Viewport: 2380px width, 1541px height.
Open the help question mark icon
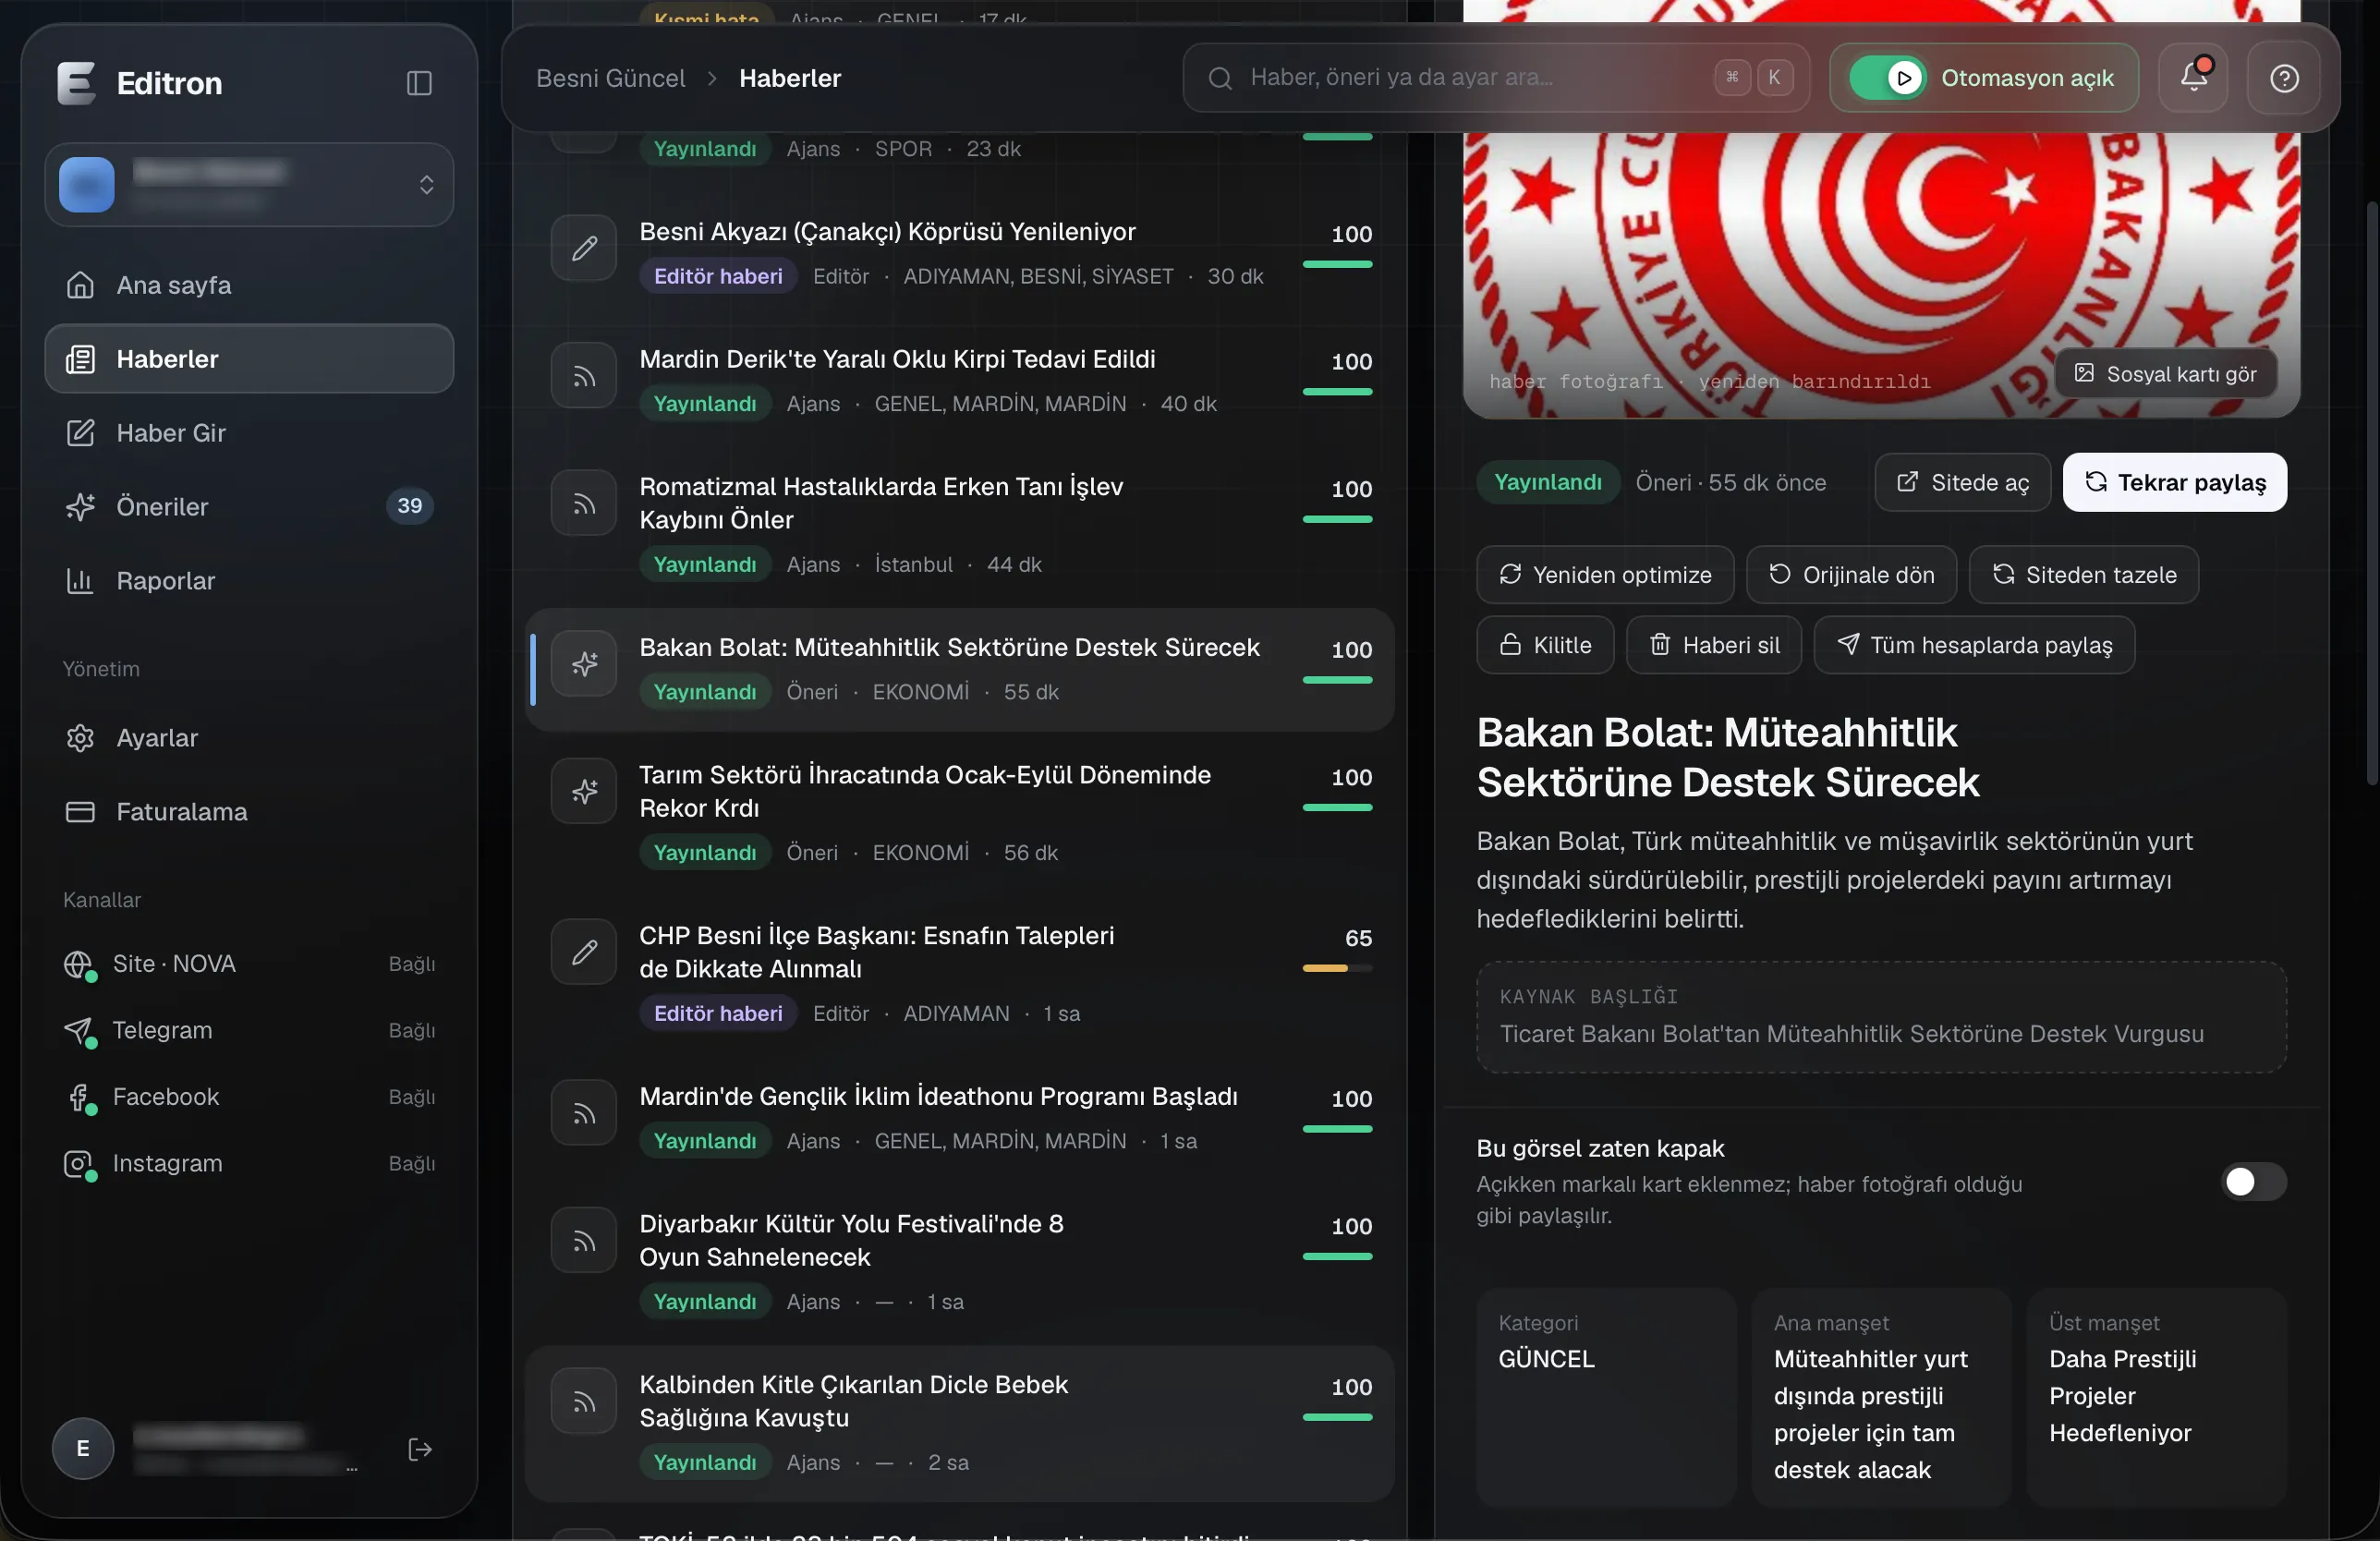coord(2284,78)
